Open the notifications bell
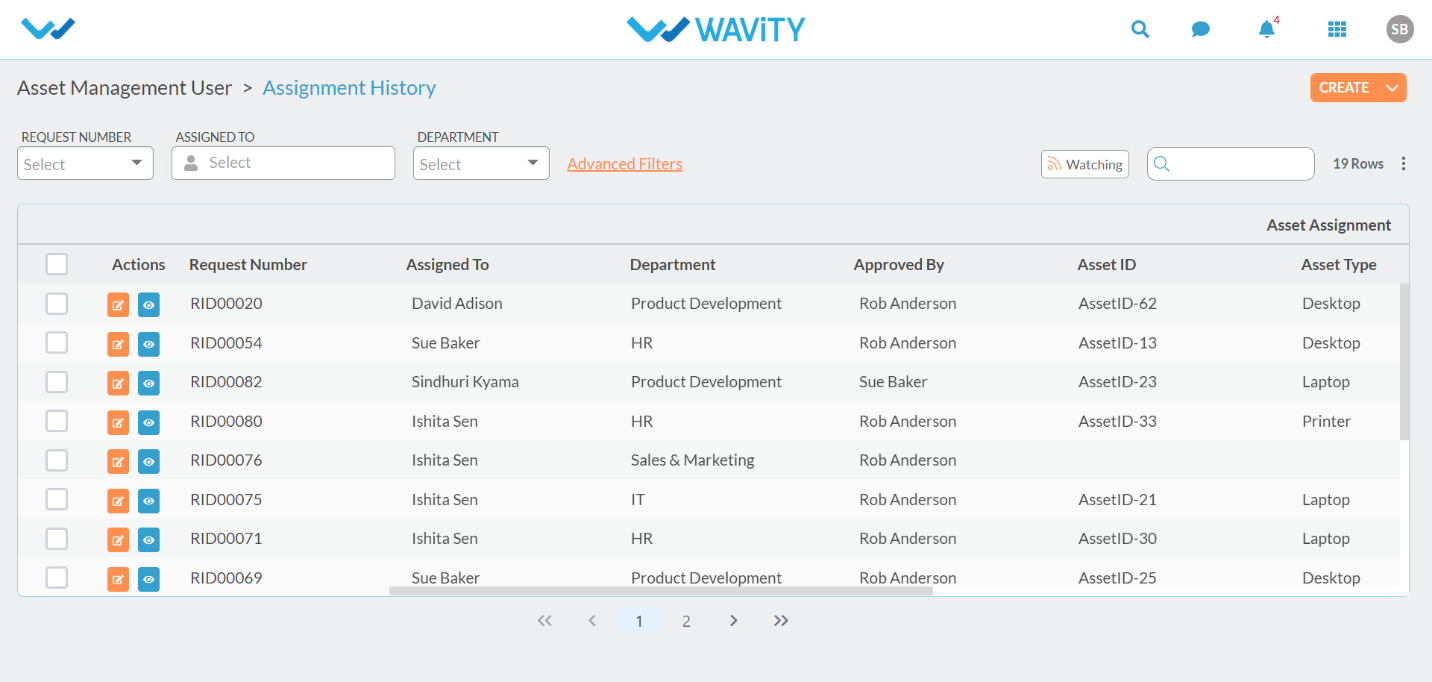The image size is (1432, 682). click(x=1267, y=28)
